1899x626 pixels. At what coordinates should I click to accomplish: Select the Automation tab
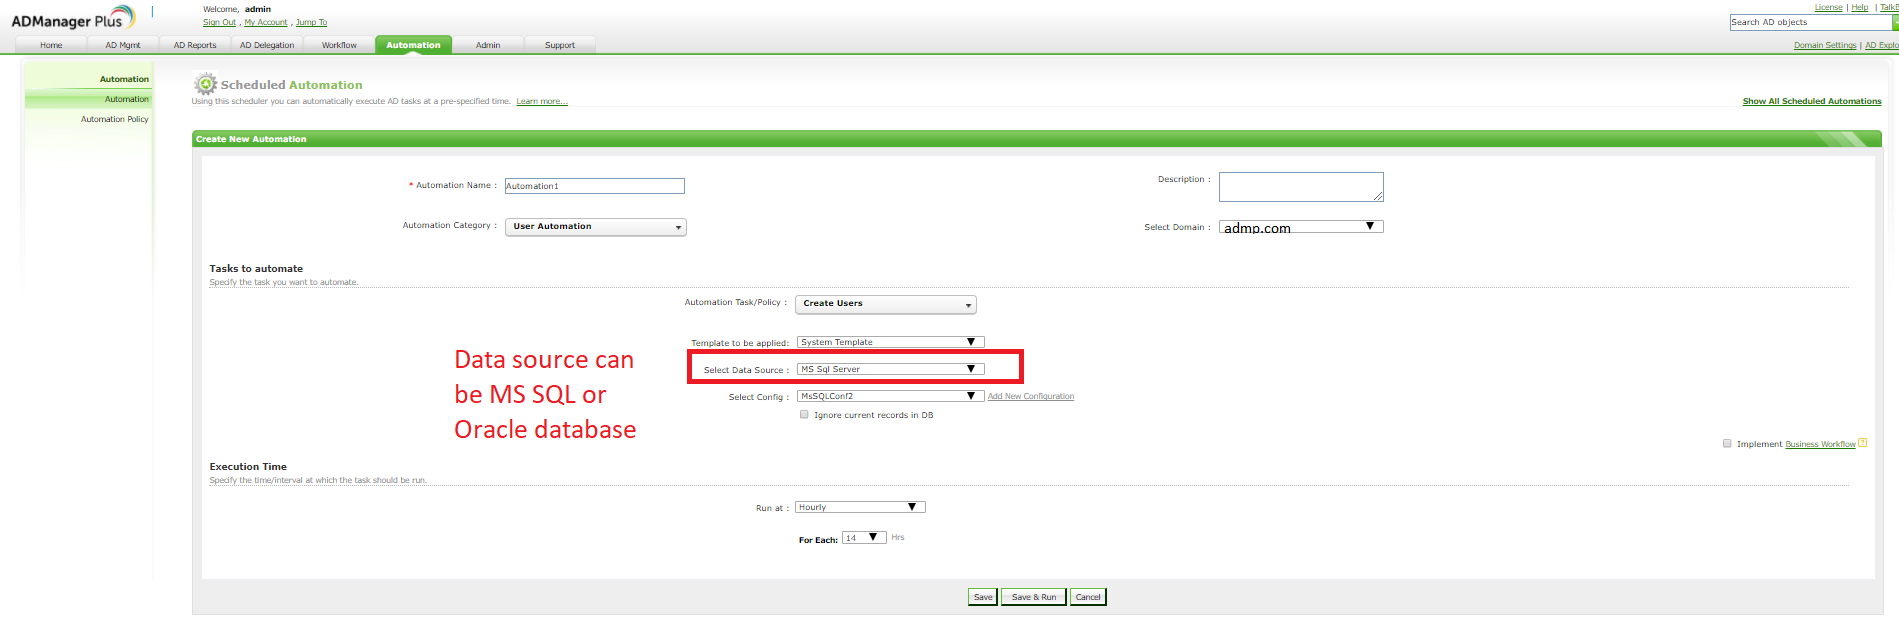coord(413,45)
